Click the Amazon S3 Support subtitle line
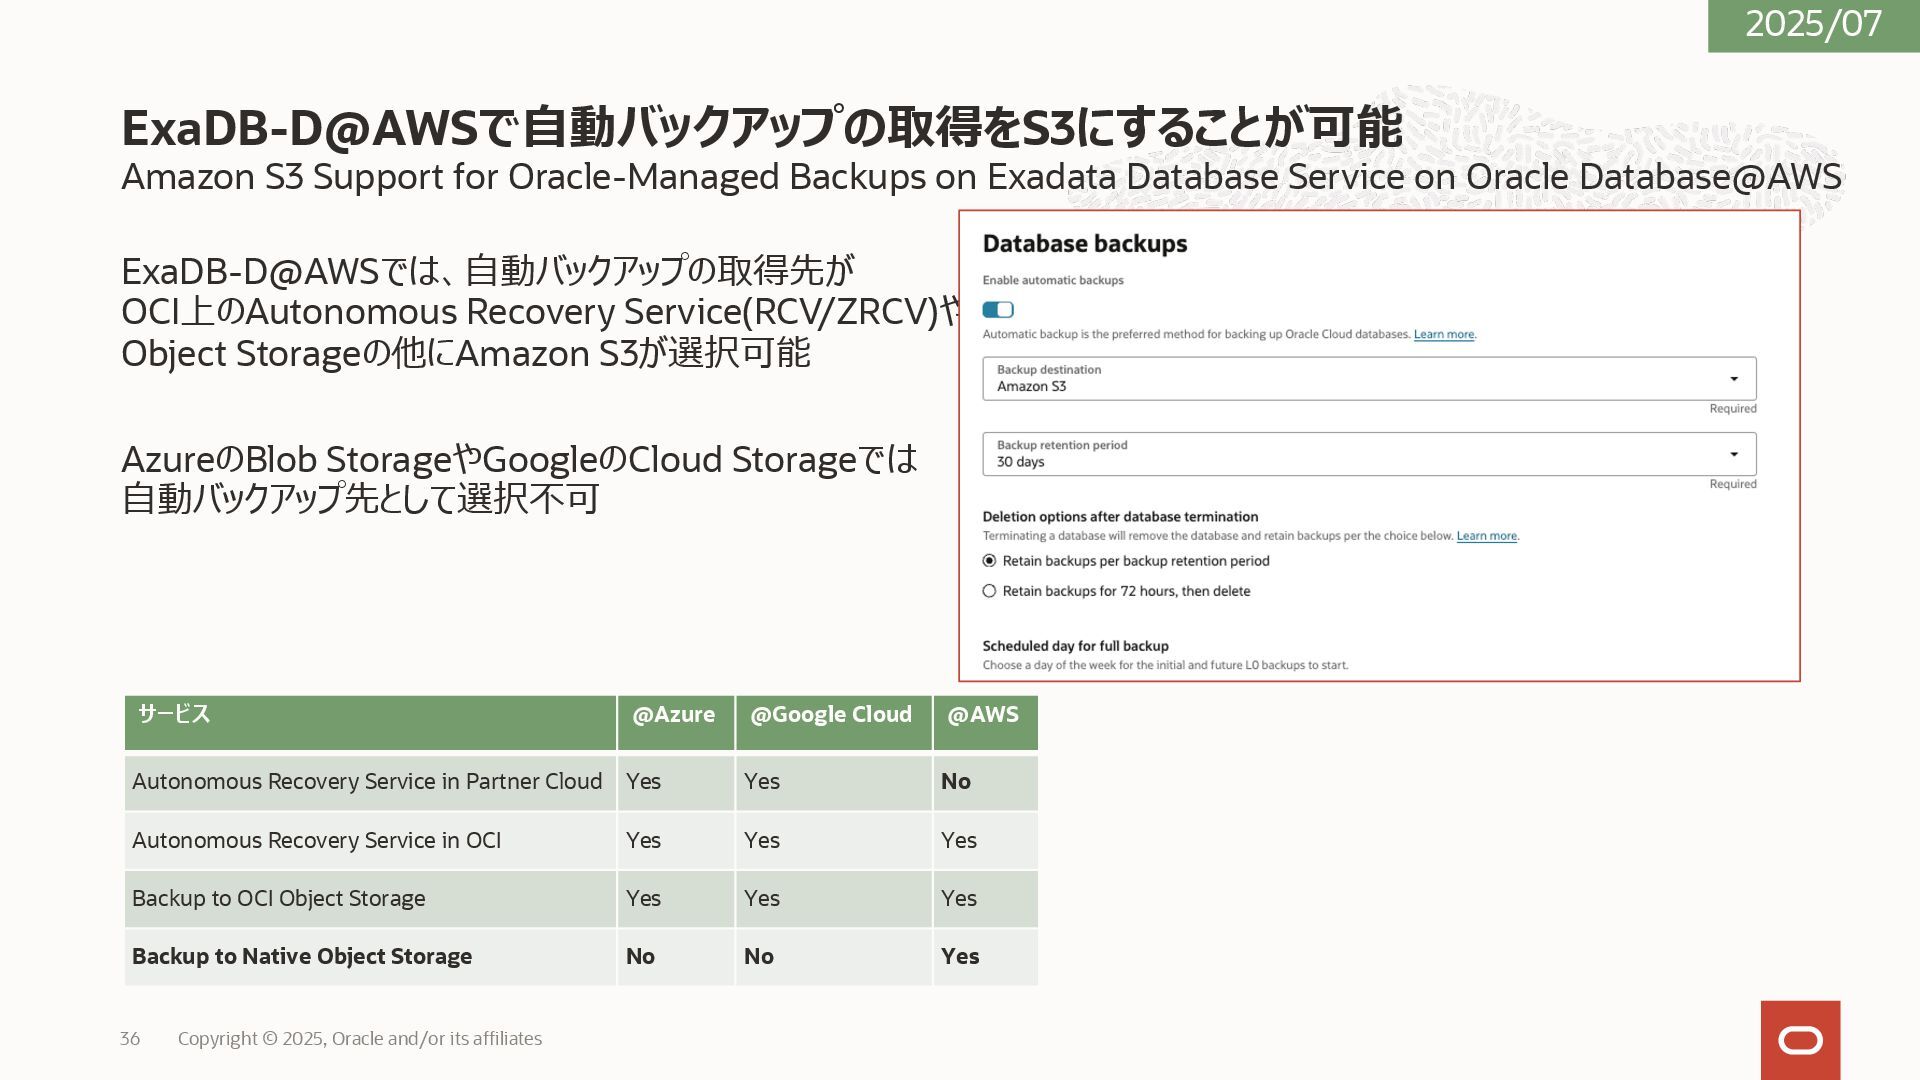The height and width of the screenshot is (1080, 1920). [x=981, y=177]
